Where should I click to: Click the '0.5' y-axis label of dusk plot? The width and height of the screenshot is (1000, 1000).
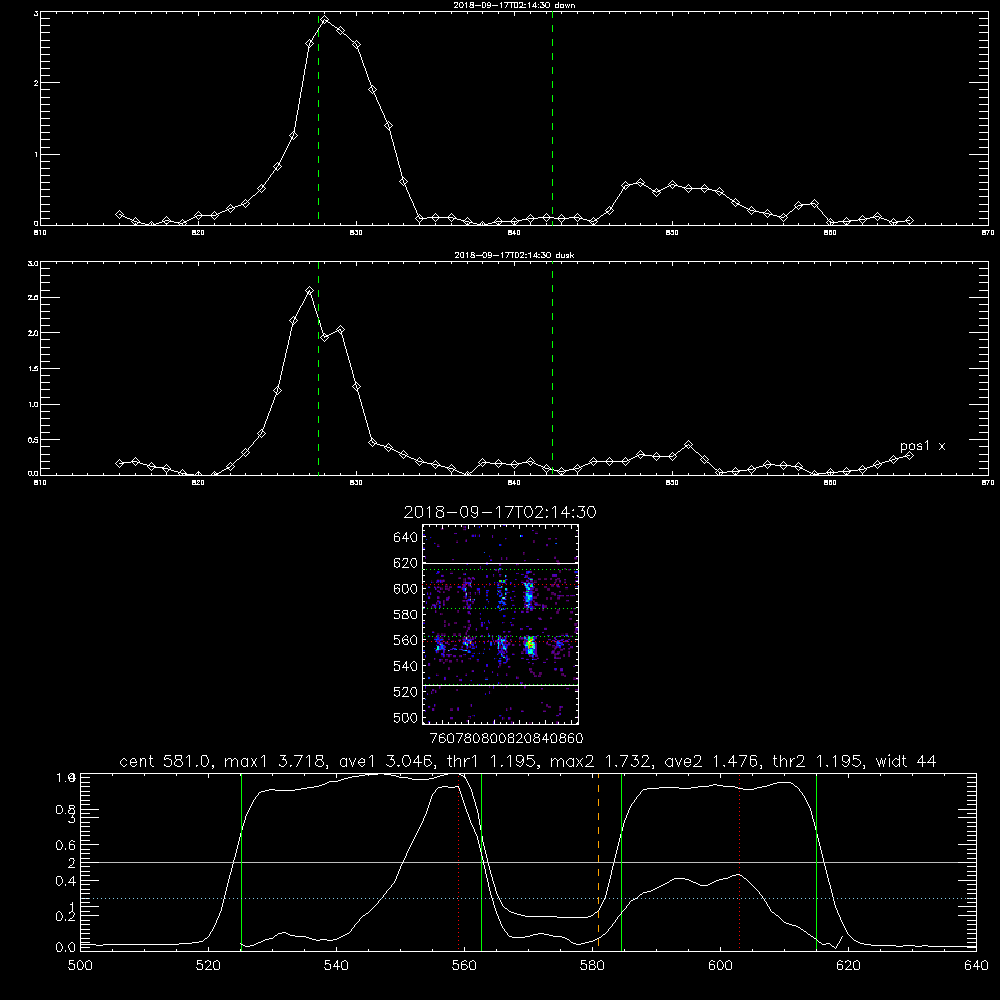[x=33, y=440]
